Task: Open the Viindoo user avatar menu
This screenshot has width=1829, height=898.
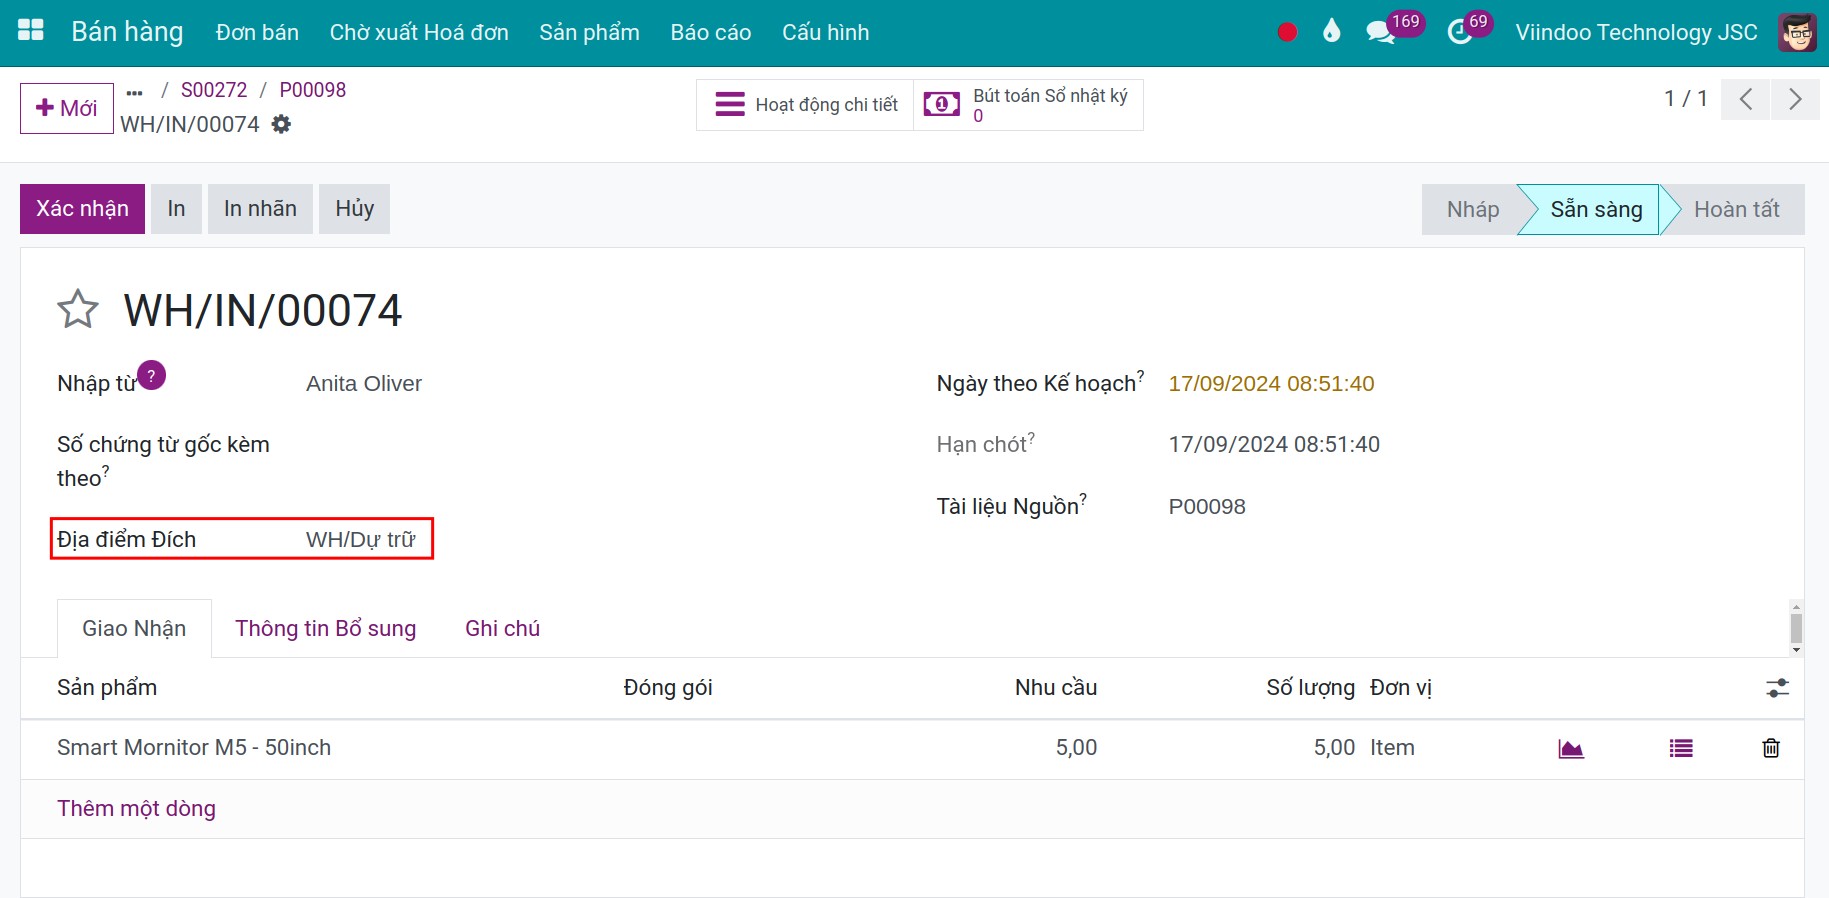Action: point(1797,32)
